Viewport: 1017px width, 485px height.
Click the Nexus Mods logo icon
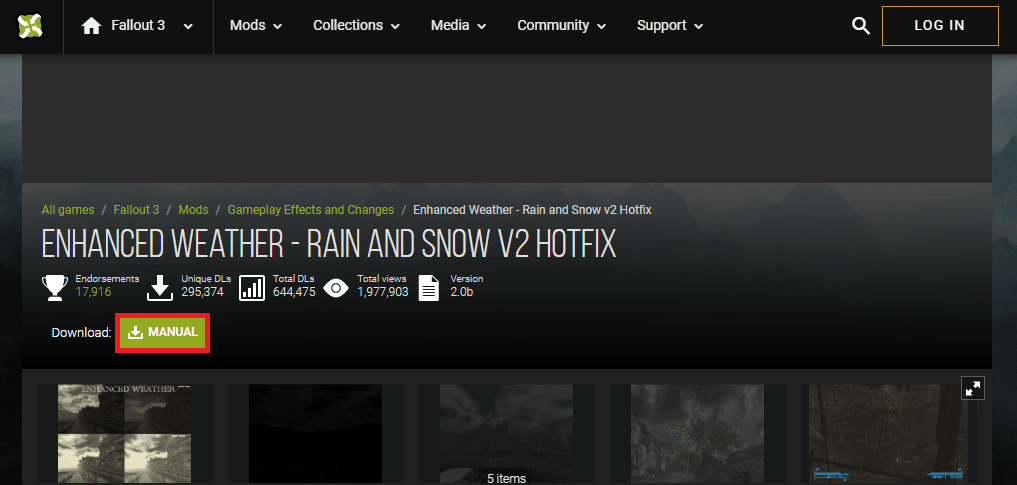(30, 26)
